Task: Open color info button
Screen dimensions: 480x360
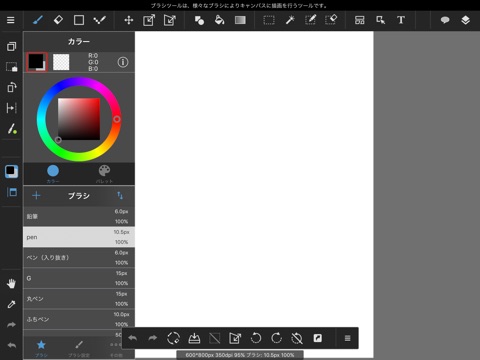Action: [x=123, y=62]
